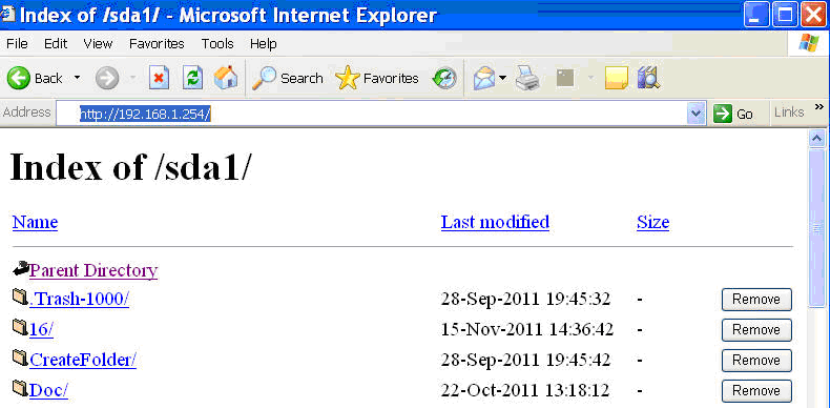Screen dimensions: 830x408
Task: Open the Doc/ folder link
Action: click(48, 390)
